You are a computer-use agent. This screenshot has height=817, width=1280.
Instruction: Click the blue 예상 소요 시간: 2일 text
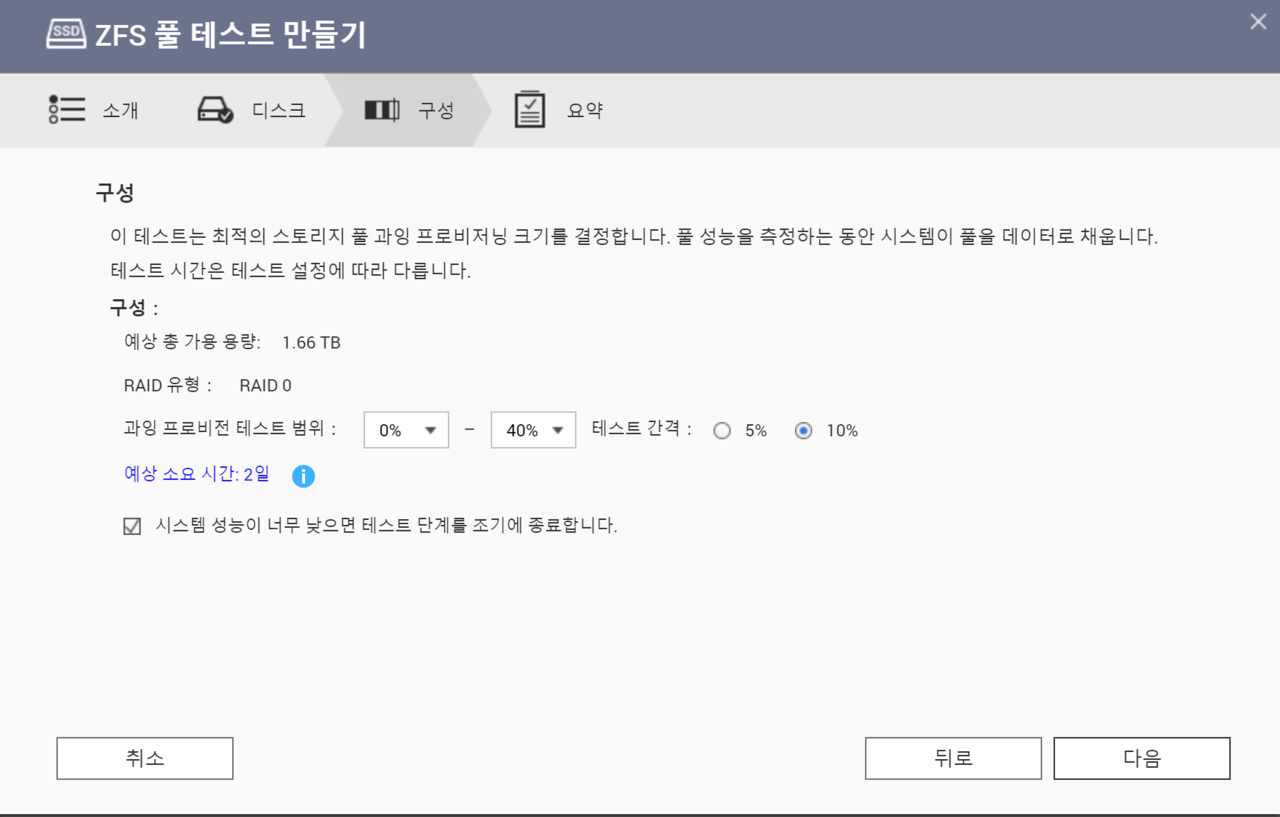coord(197,474)
